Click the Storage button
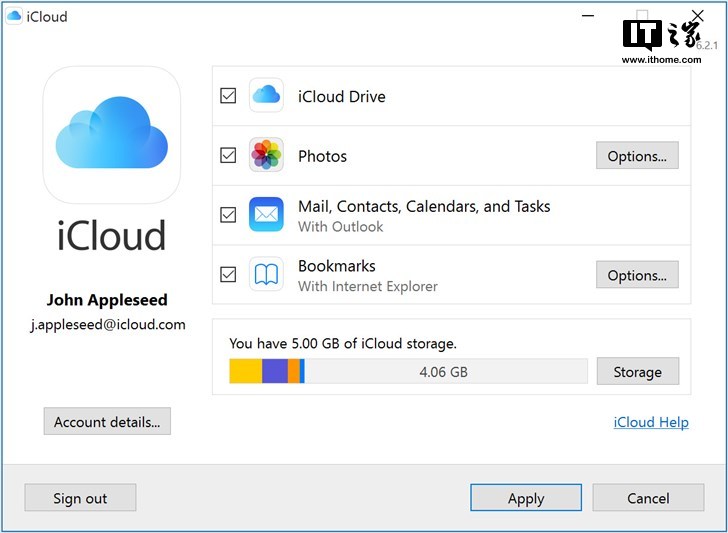The image size is (728, 533). (x=637, y=372)
